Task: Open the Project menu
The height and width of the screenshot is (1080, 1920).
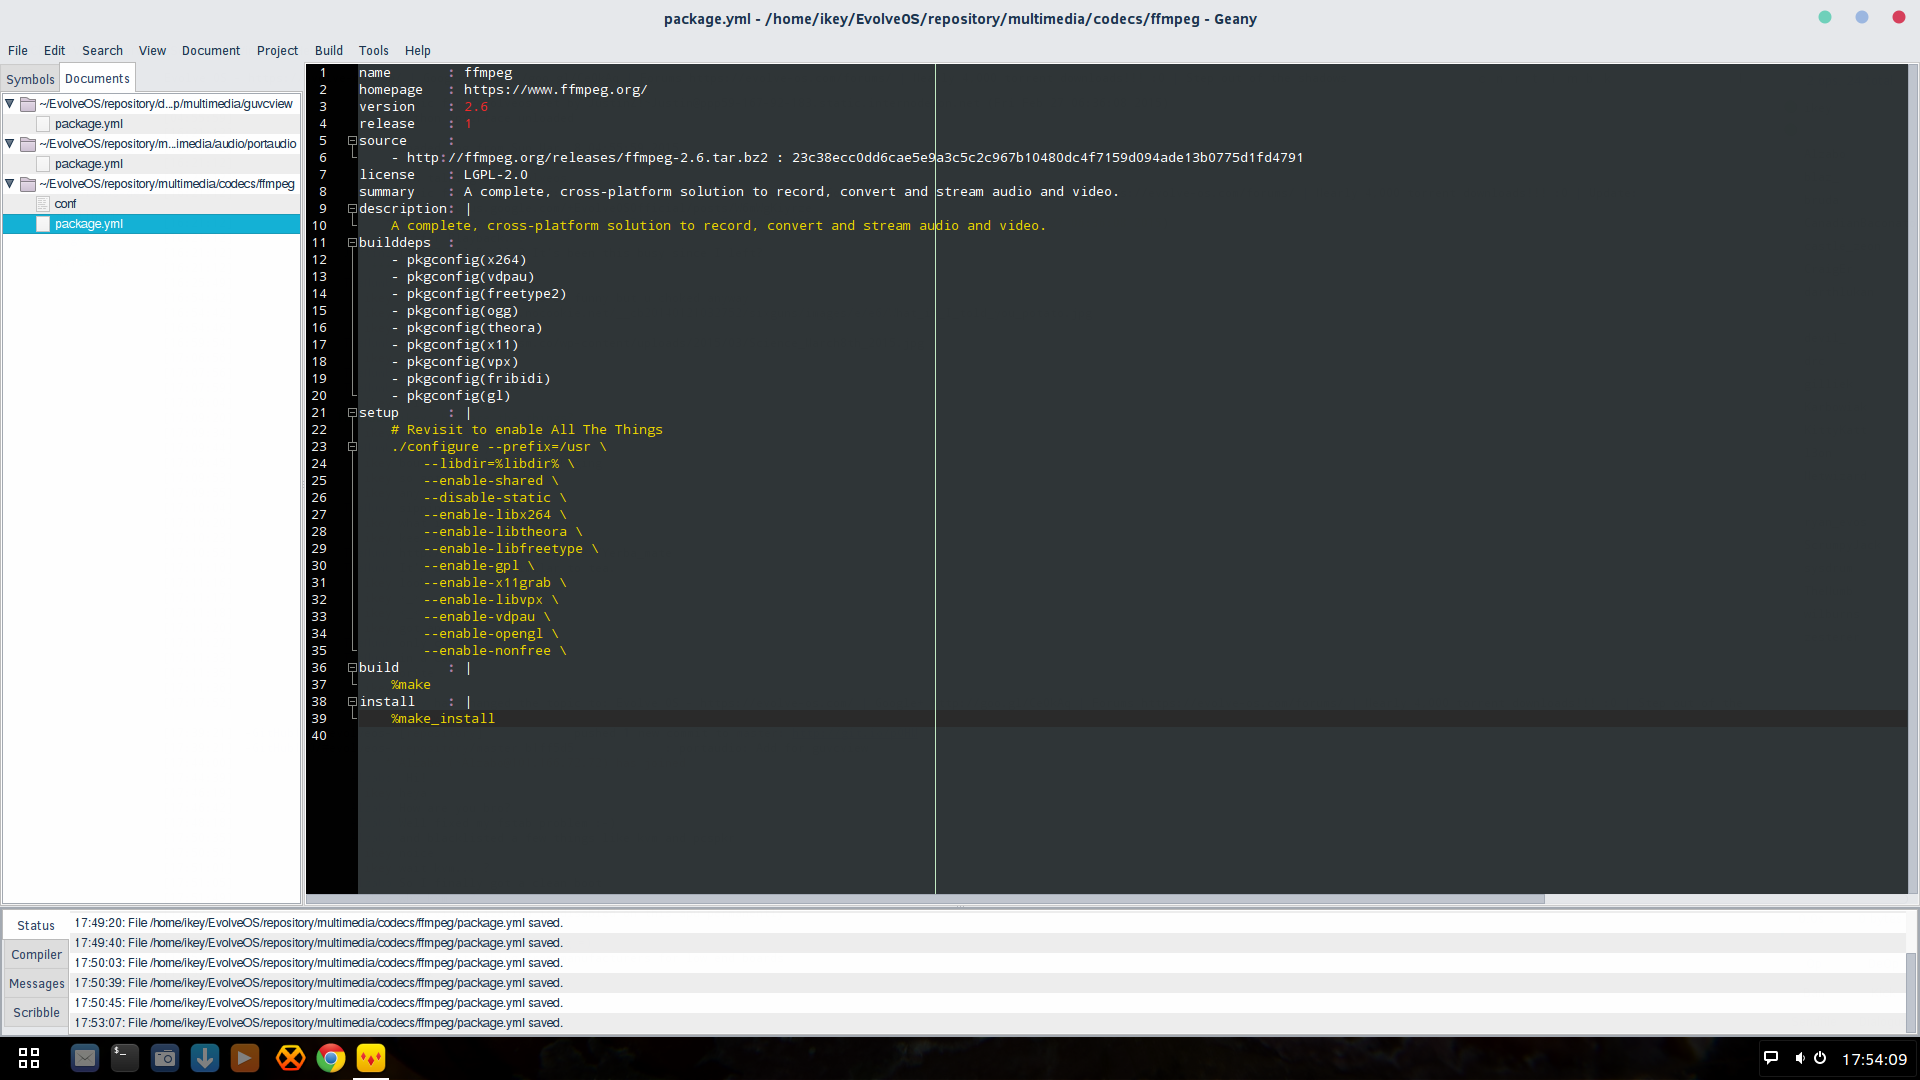Action: click(x=277, y=50)
